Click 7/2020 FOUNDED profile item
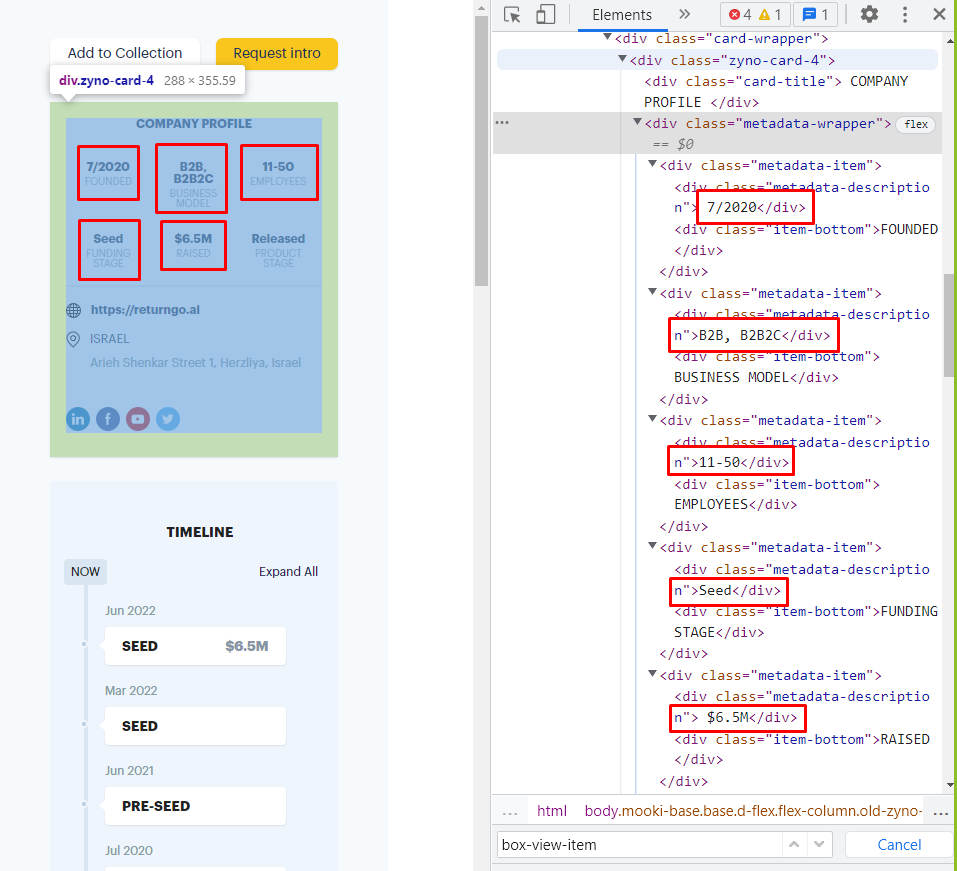This screenshot has height=871, width=957. (108, 173)
